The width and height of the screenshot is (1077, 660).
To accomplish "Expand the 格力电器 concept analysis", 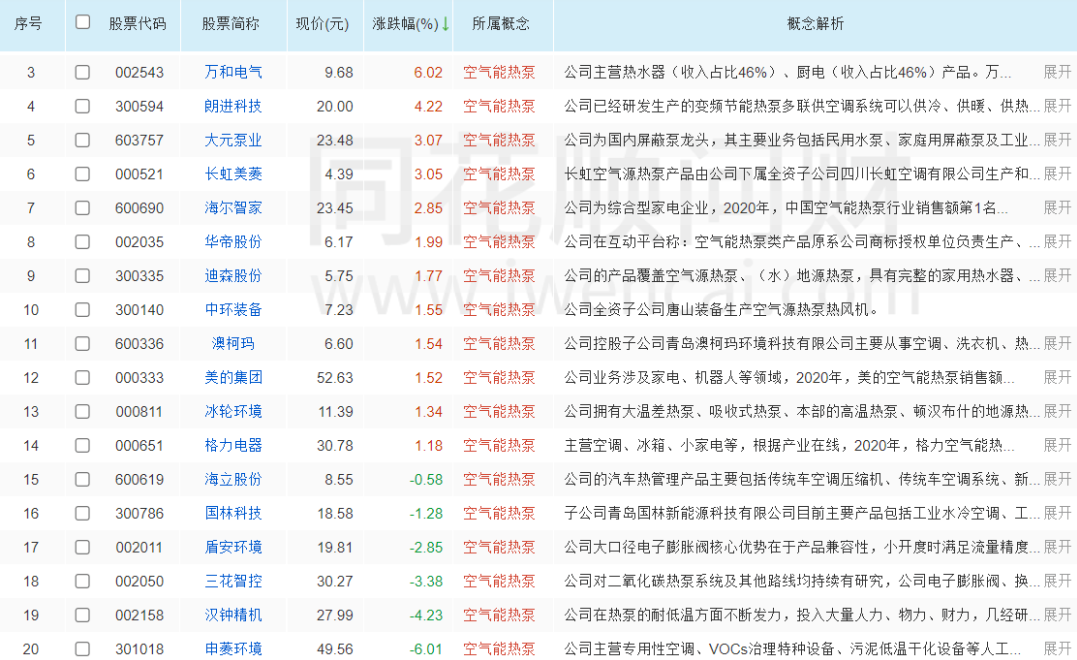I will (1057, 446).
